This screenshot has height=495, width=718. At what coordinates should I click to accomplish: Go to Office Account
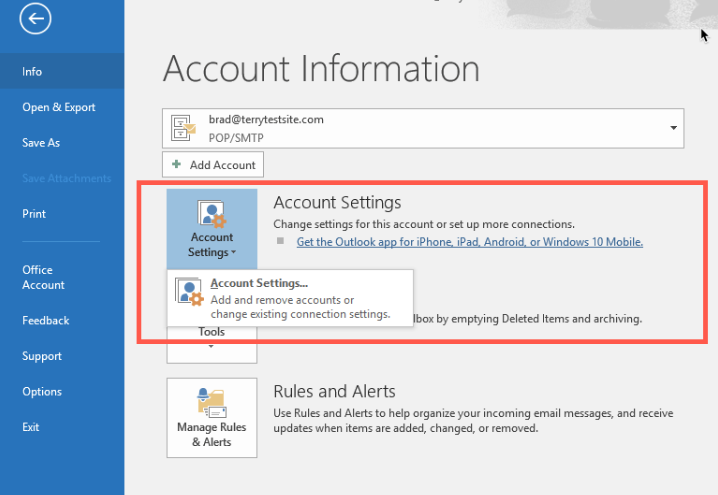pos(44,277)
